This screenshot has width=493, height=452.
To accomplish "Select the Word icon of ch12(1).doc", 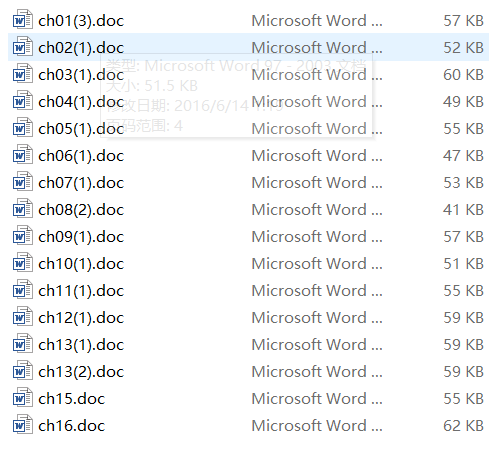I will coord(23,317).
